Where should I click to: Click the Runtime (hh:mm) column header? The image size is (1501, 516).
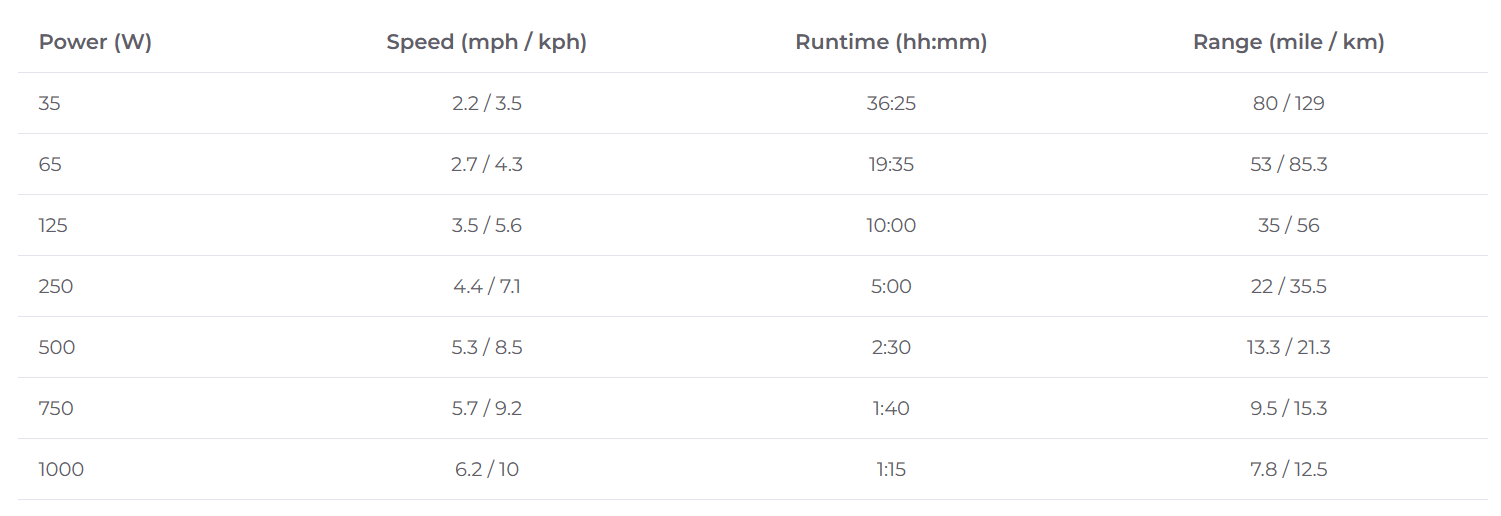[891, 42]
